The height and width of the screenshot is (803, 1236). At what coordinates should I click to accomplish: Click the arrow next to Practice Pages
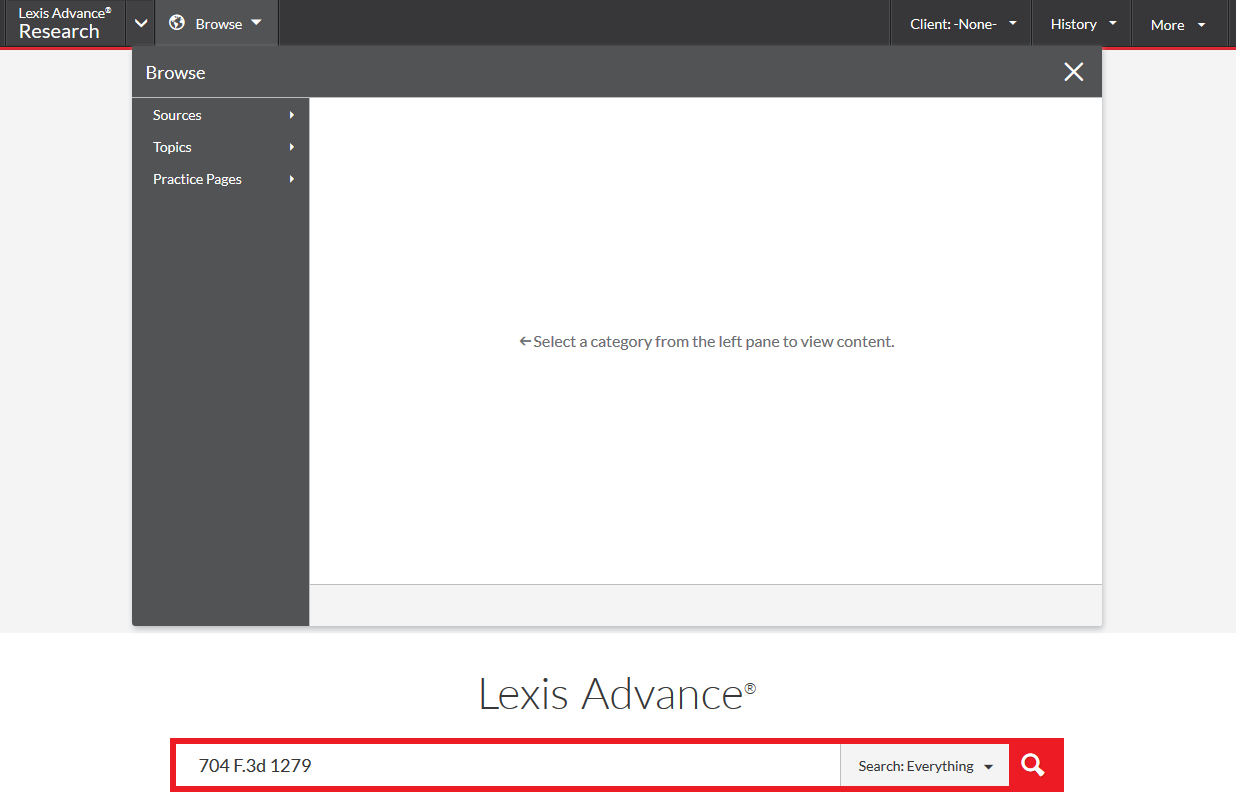[x=292, y=179]
